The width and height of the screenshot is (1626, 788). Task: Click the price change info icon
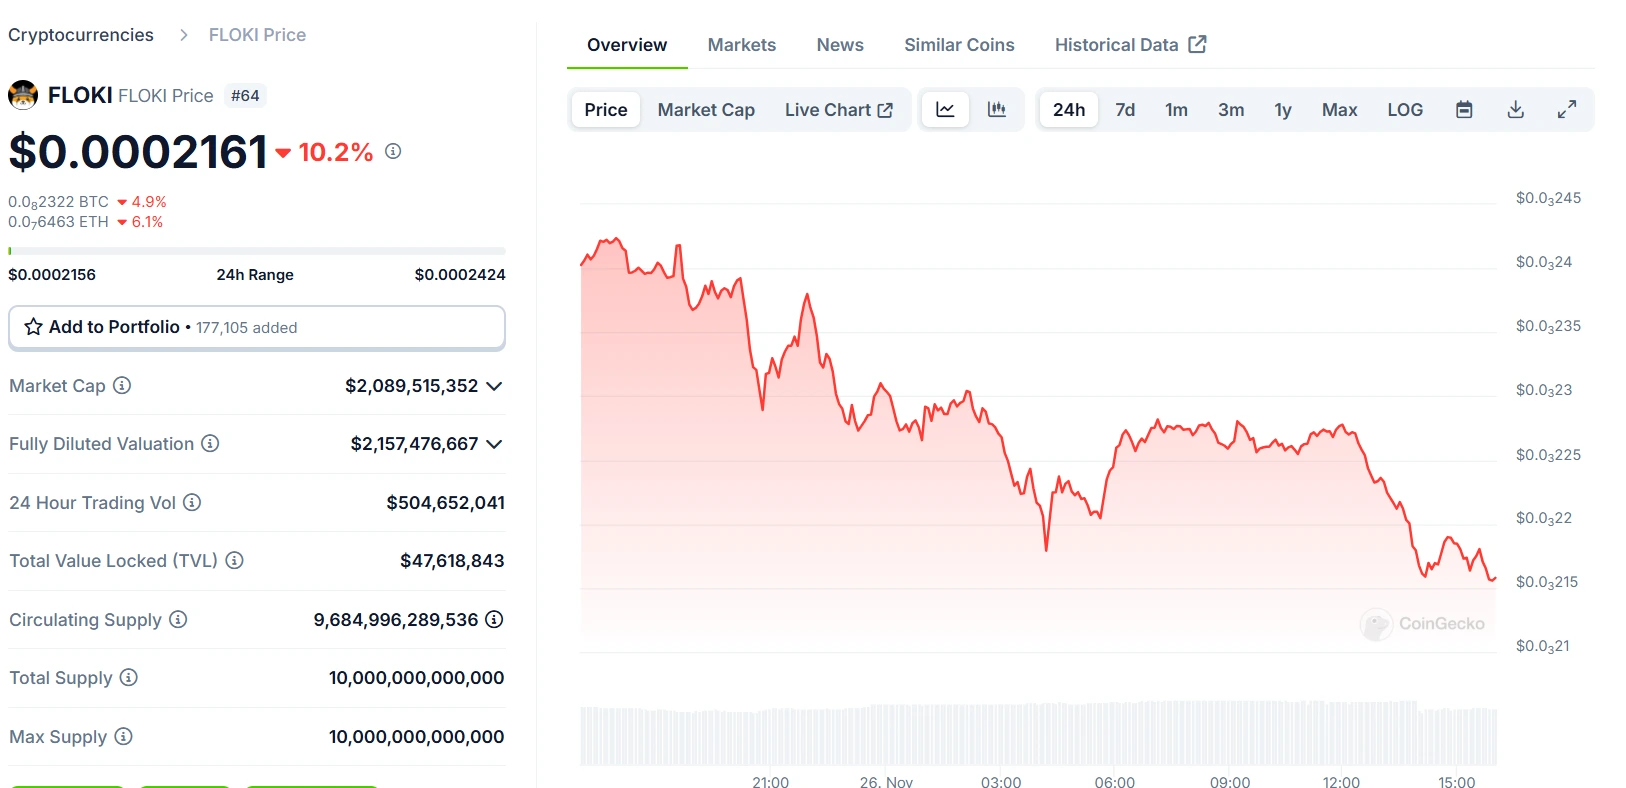pyautogui.click(x=393, y=151)
